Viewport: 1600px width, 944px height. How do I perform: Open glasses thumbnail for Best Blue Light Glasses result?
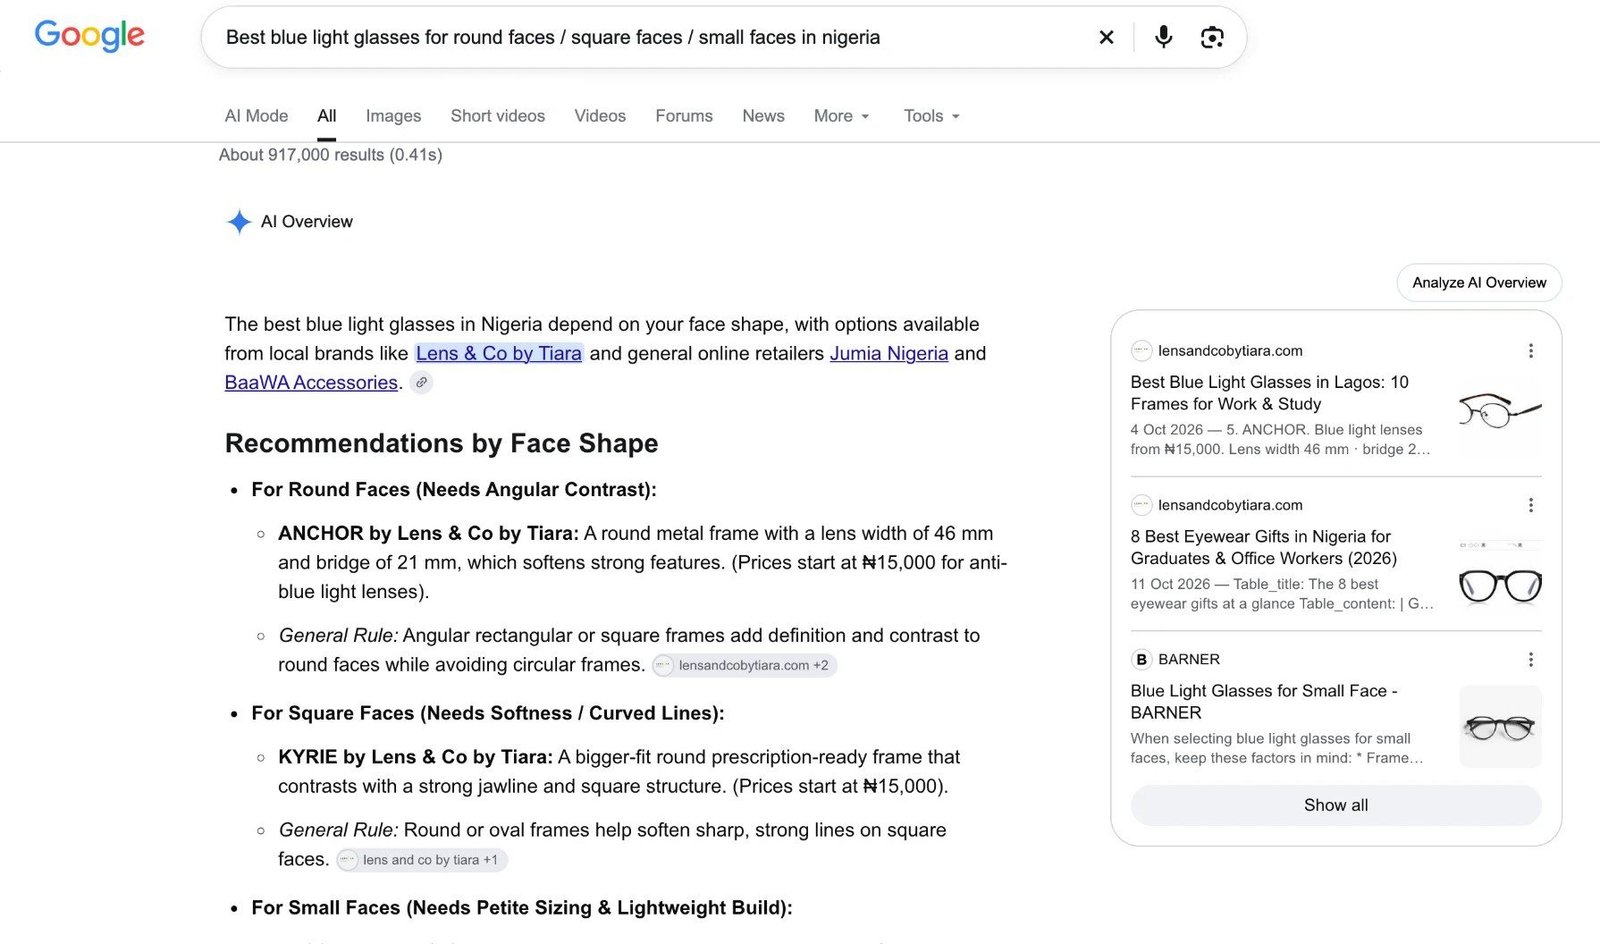coord(1500,410)
